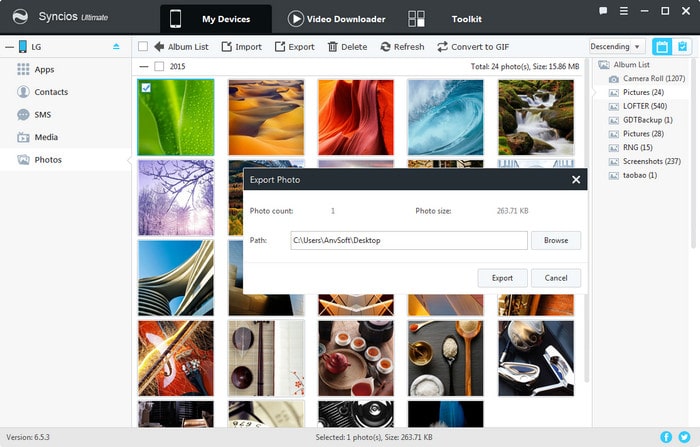This screenshot has height=447, width=700.
Task: Select the waterfall stream photo
Action: point(536,117)
